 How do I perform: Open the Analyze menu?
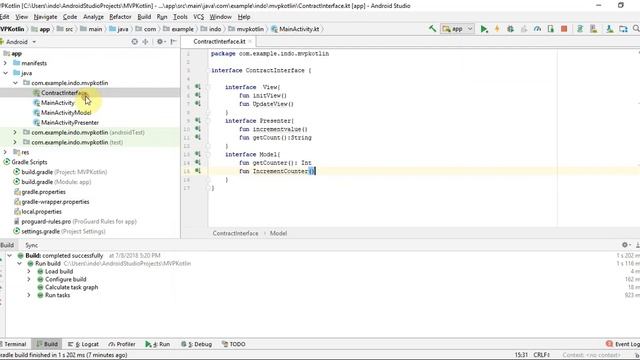[93, 17]
